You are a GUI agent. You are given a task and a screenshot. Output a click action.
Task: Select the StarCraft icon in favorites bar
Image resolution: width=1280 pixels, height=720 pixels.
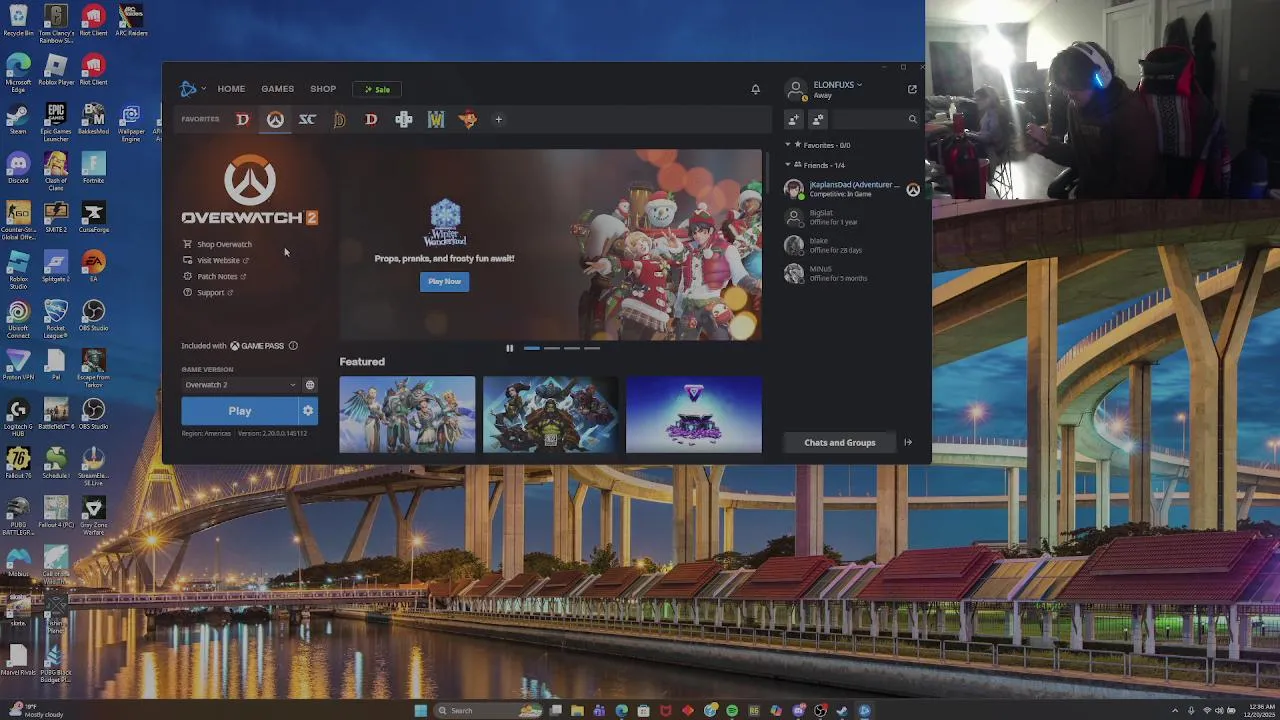[x=307, y=120]
